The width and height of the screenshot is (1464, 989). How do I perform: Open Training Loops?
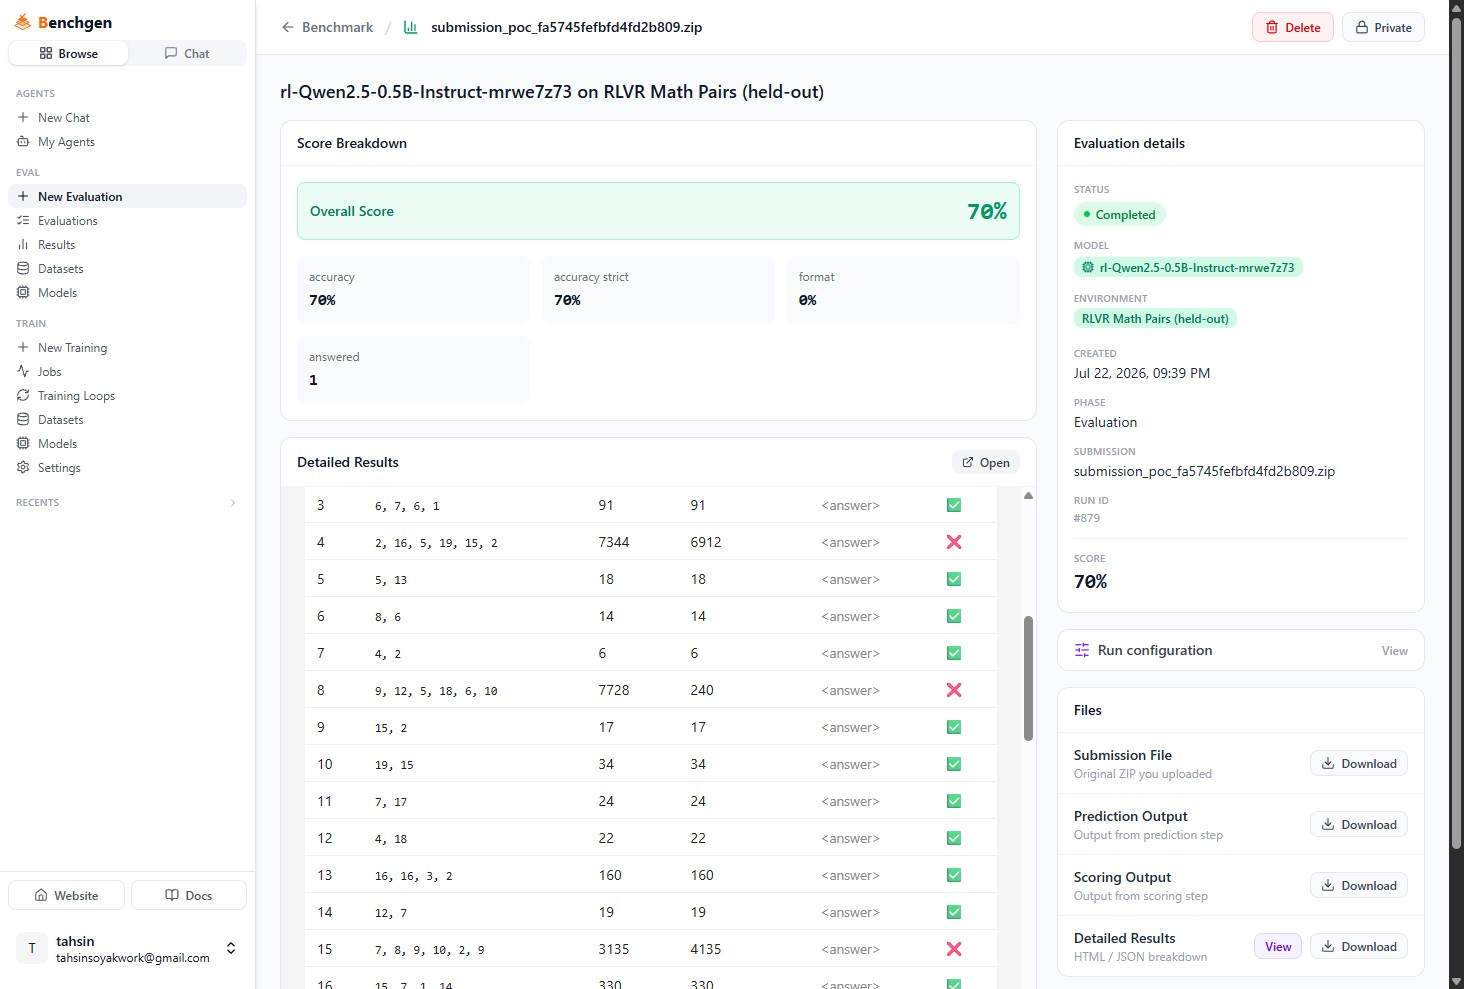127,396
